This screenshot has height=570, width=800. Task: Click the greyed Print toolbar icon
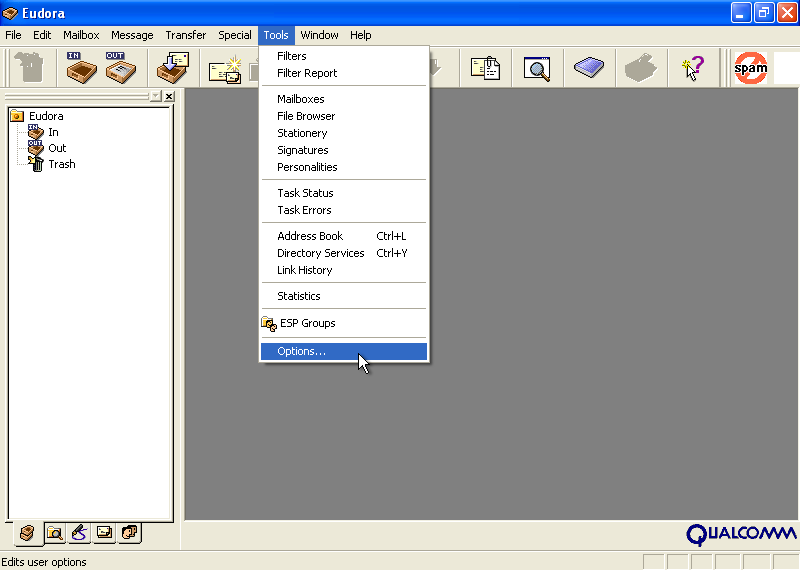click(x=641, y=68)
